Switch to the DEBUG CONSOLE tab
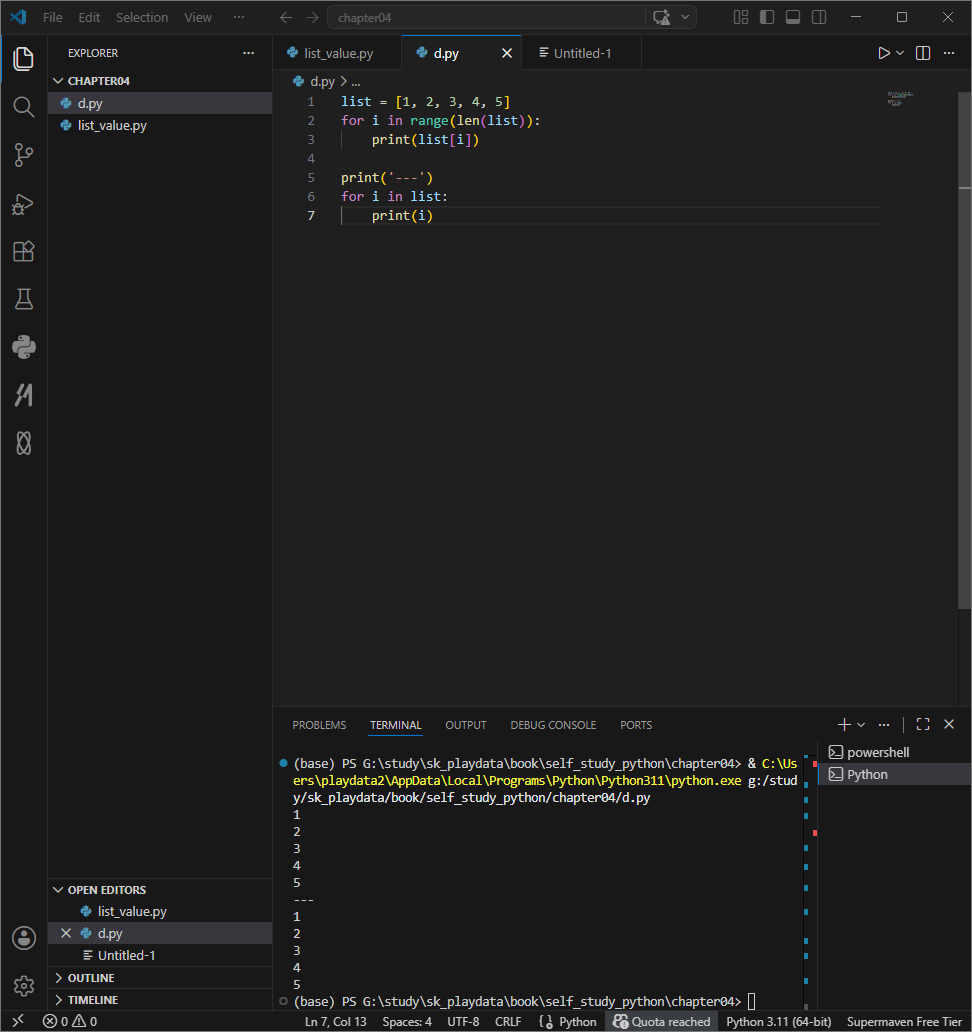Screen dimensions: 972x1032 (553, 725)
